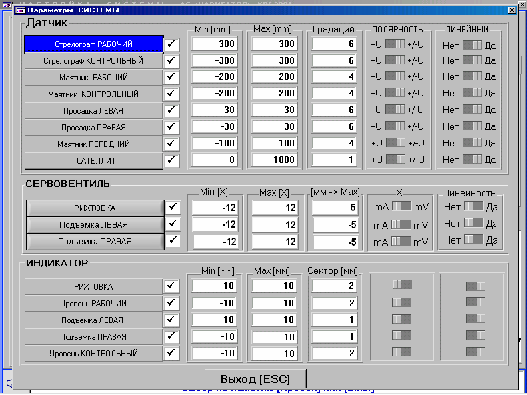Select the Стрелограф КОНТРОЛЬНЫЙ sensor button
The width and height of the screenshot is (527, 395).
[94, 61]
